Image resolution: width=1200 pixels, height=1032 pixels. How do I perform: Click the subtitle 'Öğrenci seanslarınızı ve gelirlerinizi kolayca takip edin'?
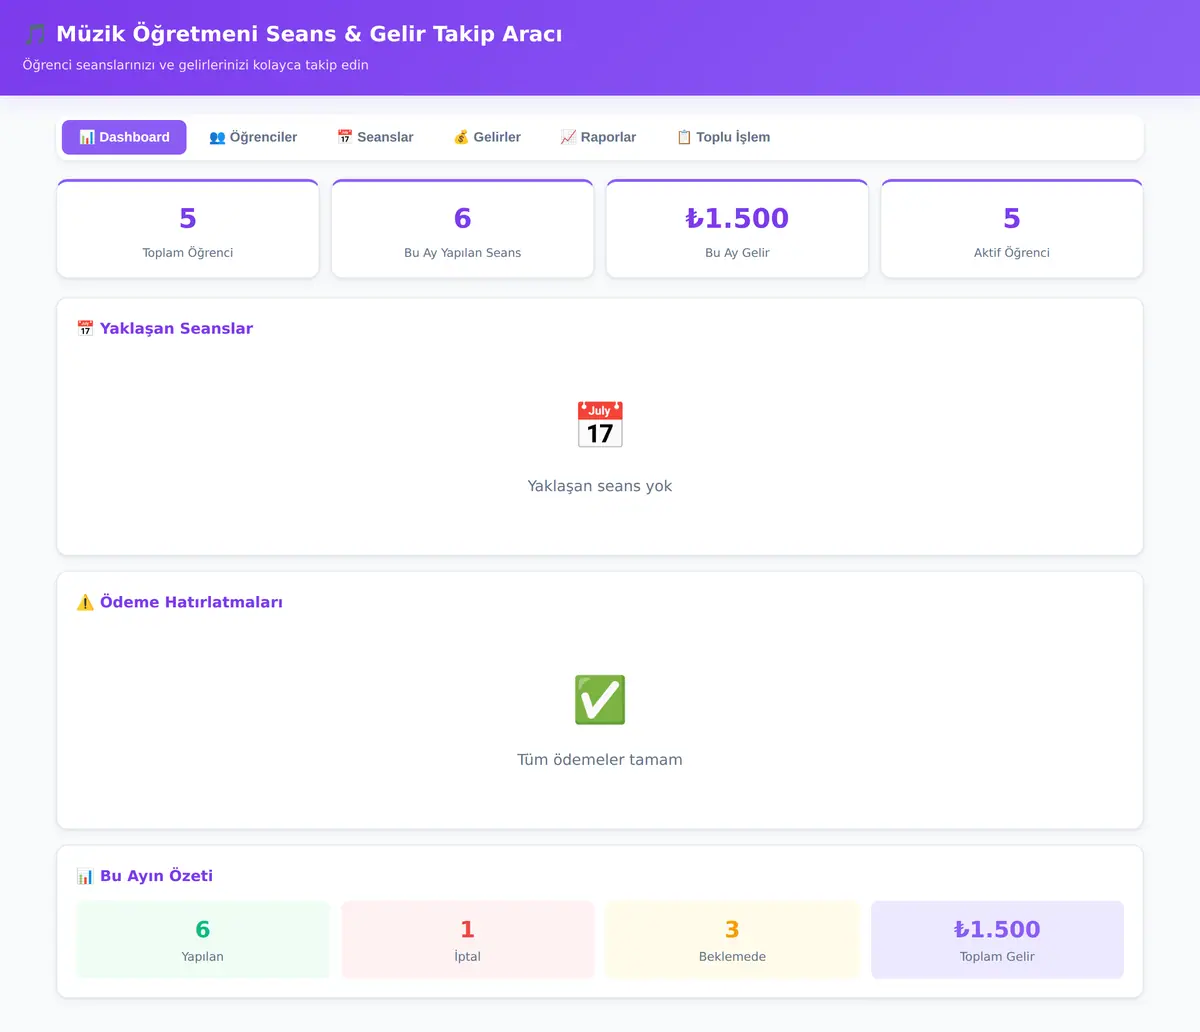(x=196, y=65)
